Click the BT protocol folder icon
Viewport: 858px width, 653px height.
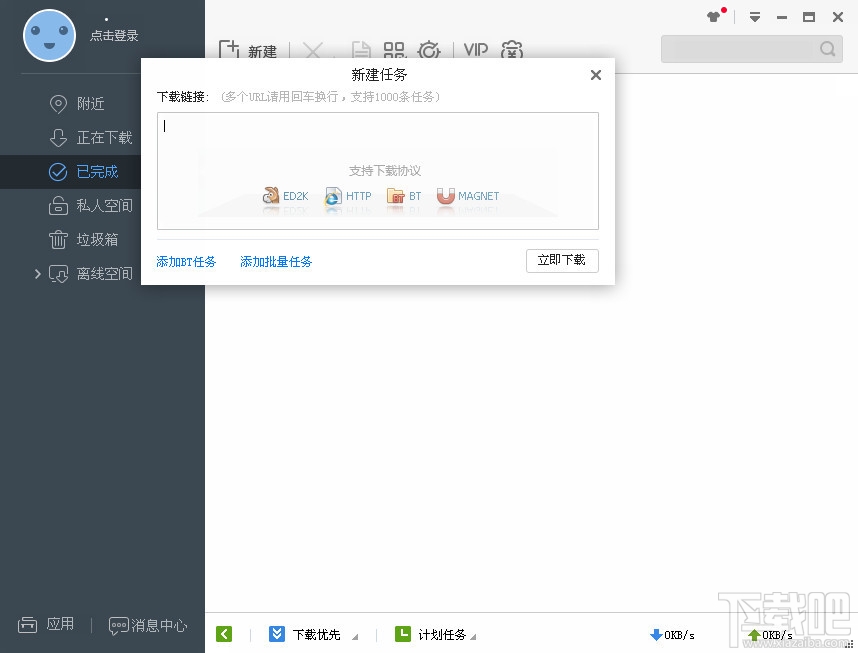click(x=394, y=195)
